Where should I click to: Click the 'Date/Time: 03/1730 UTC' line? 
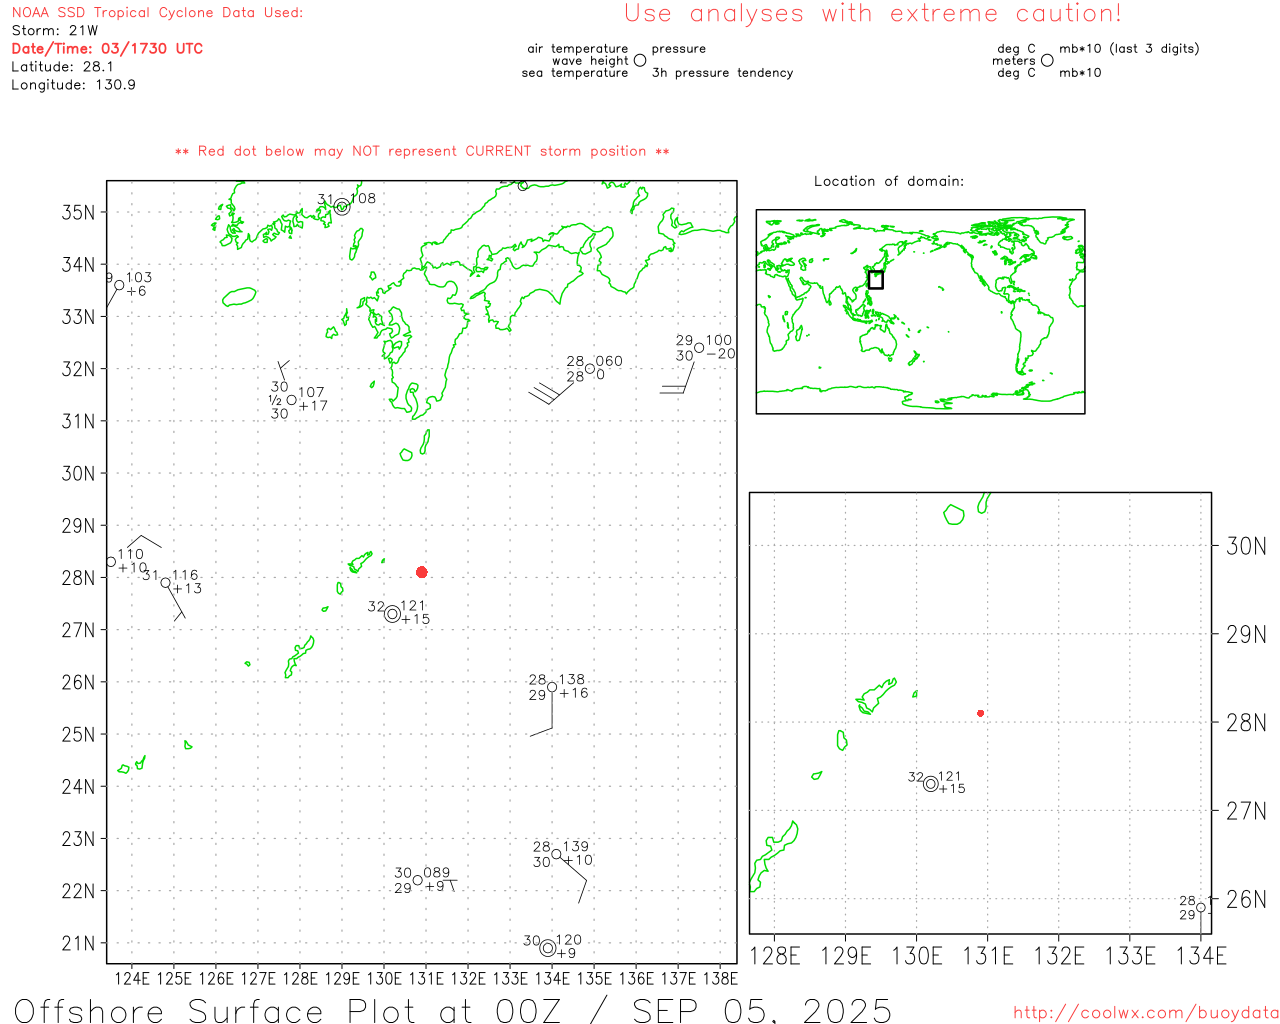(107, 48)
